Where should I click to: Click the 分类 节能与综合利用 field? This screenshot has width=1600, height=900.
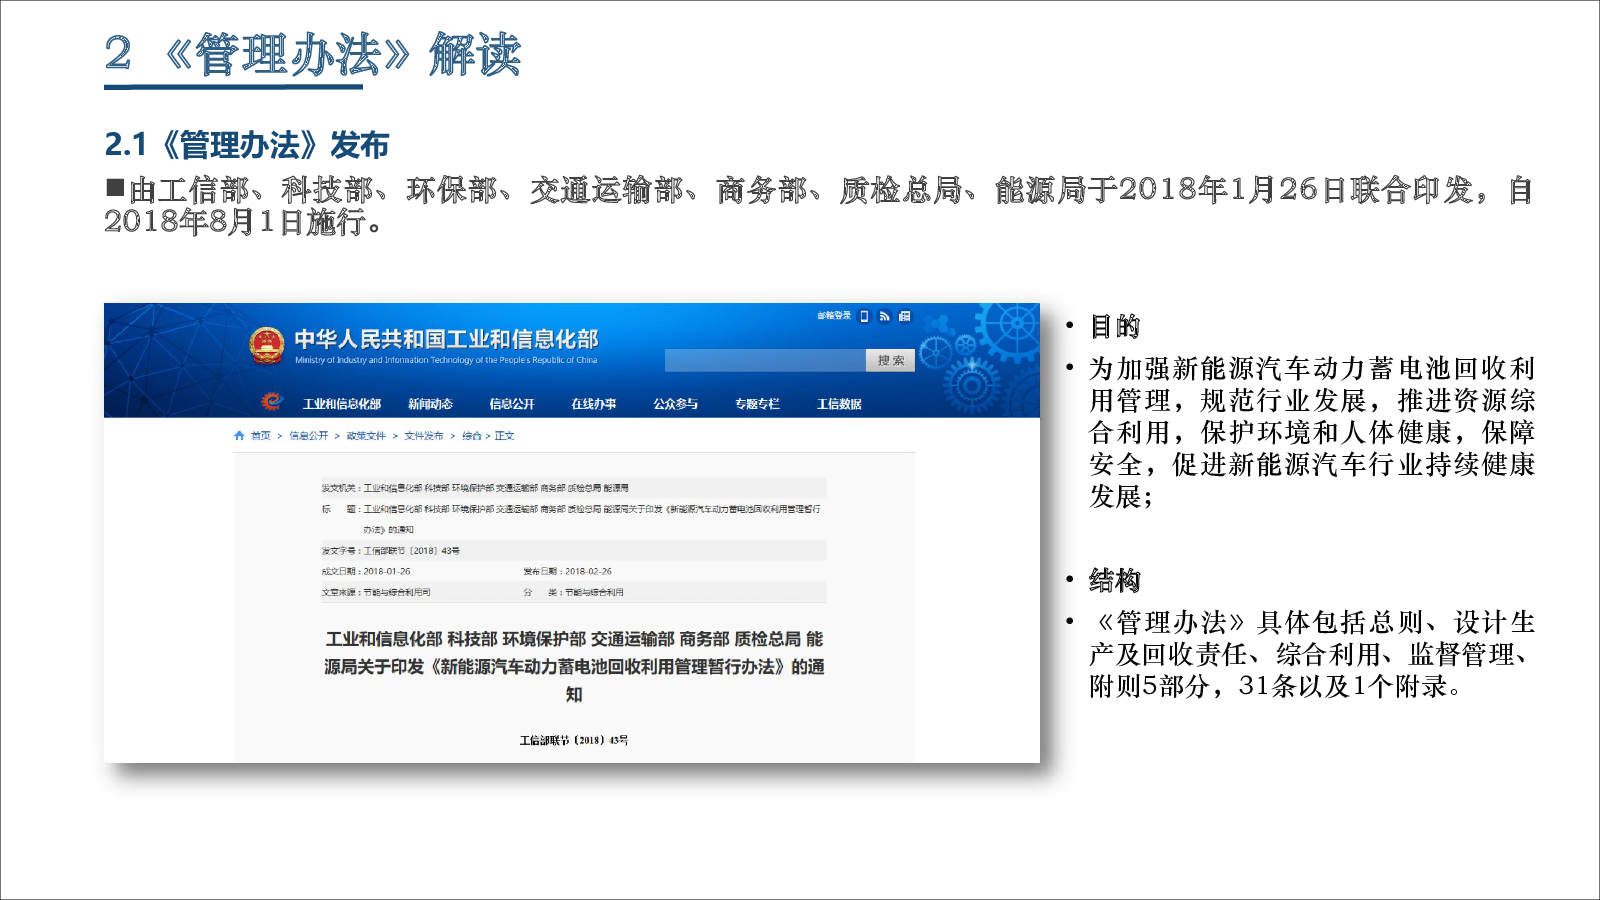click(574, 593)
